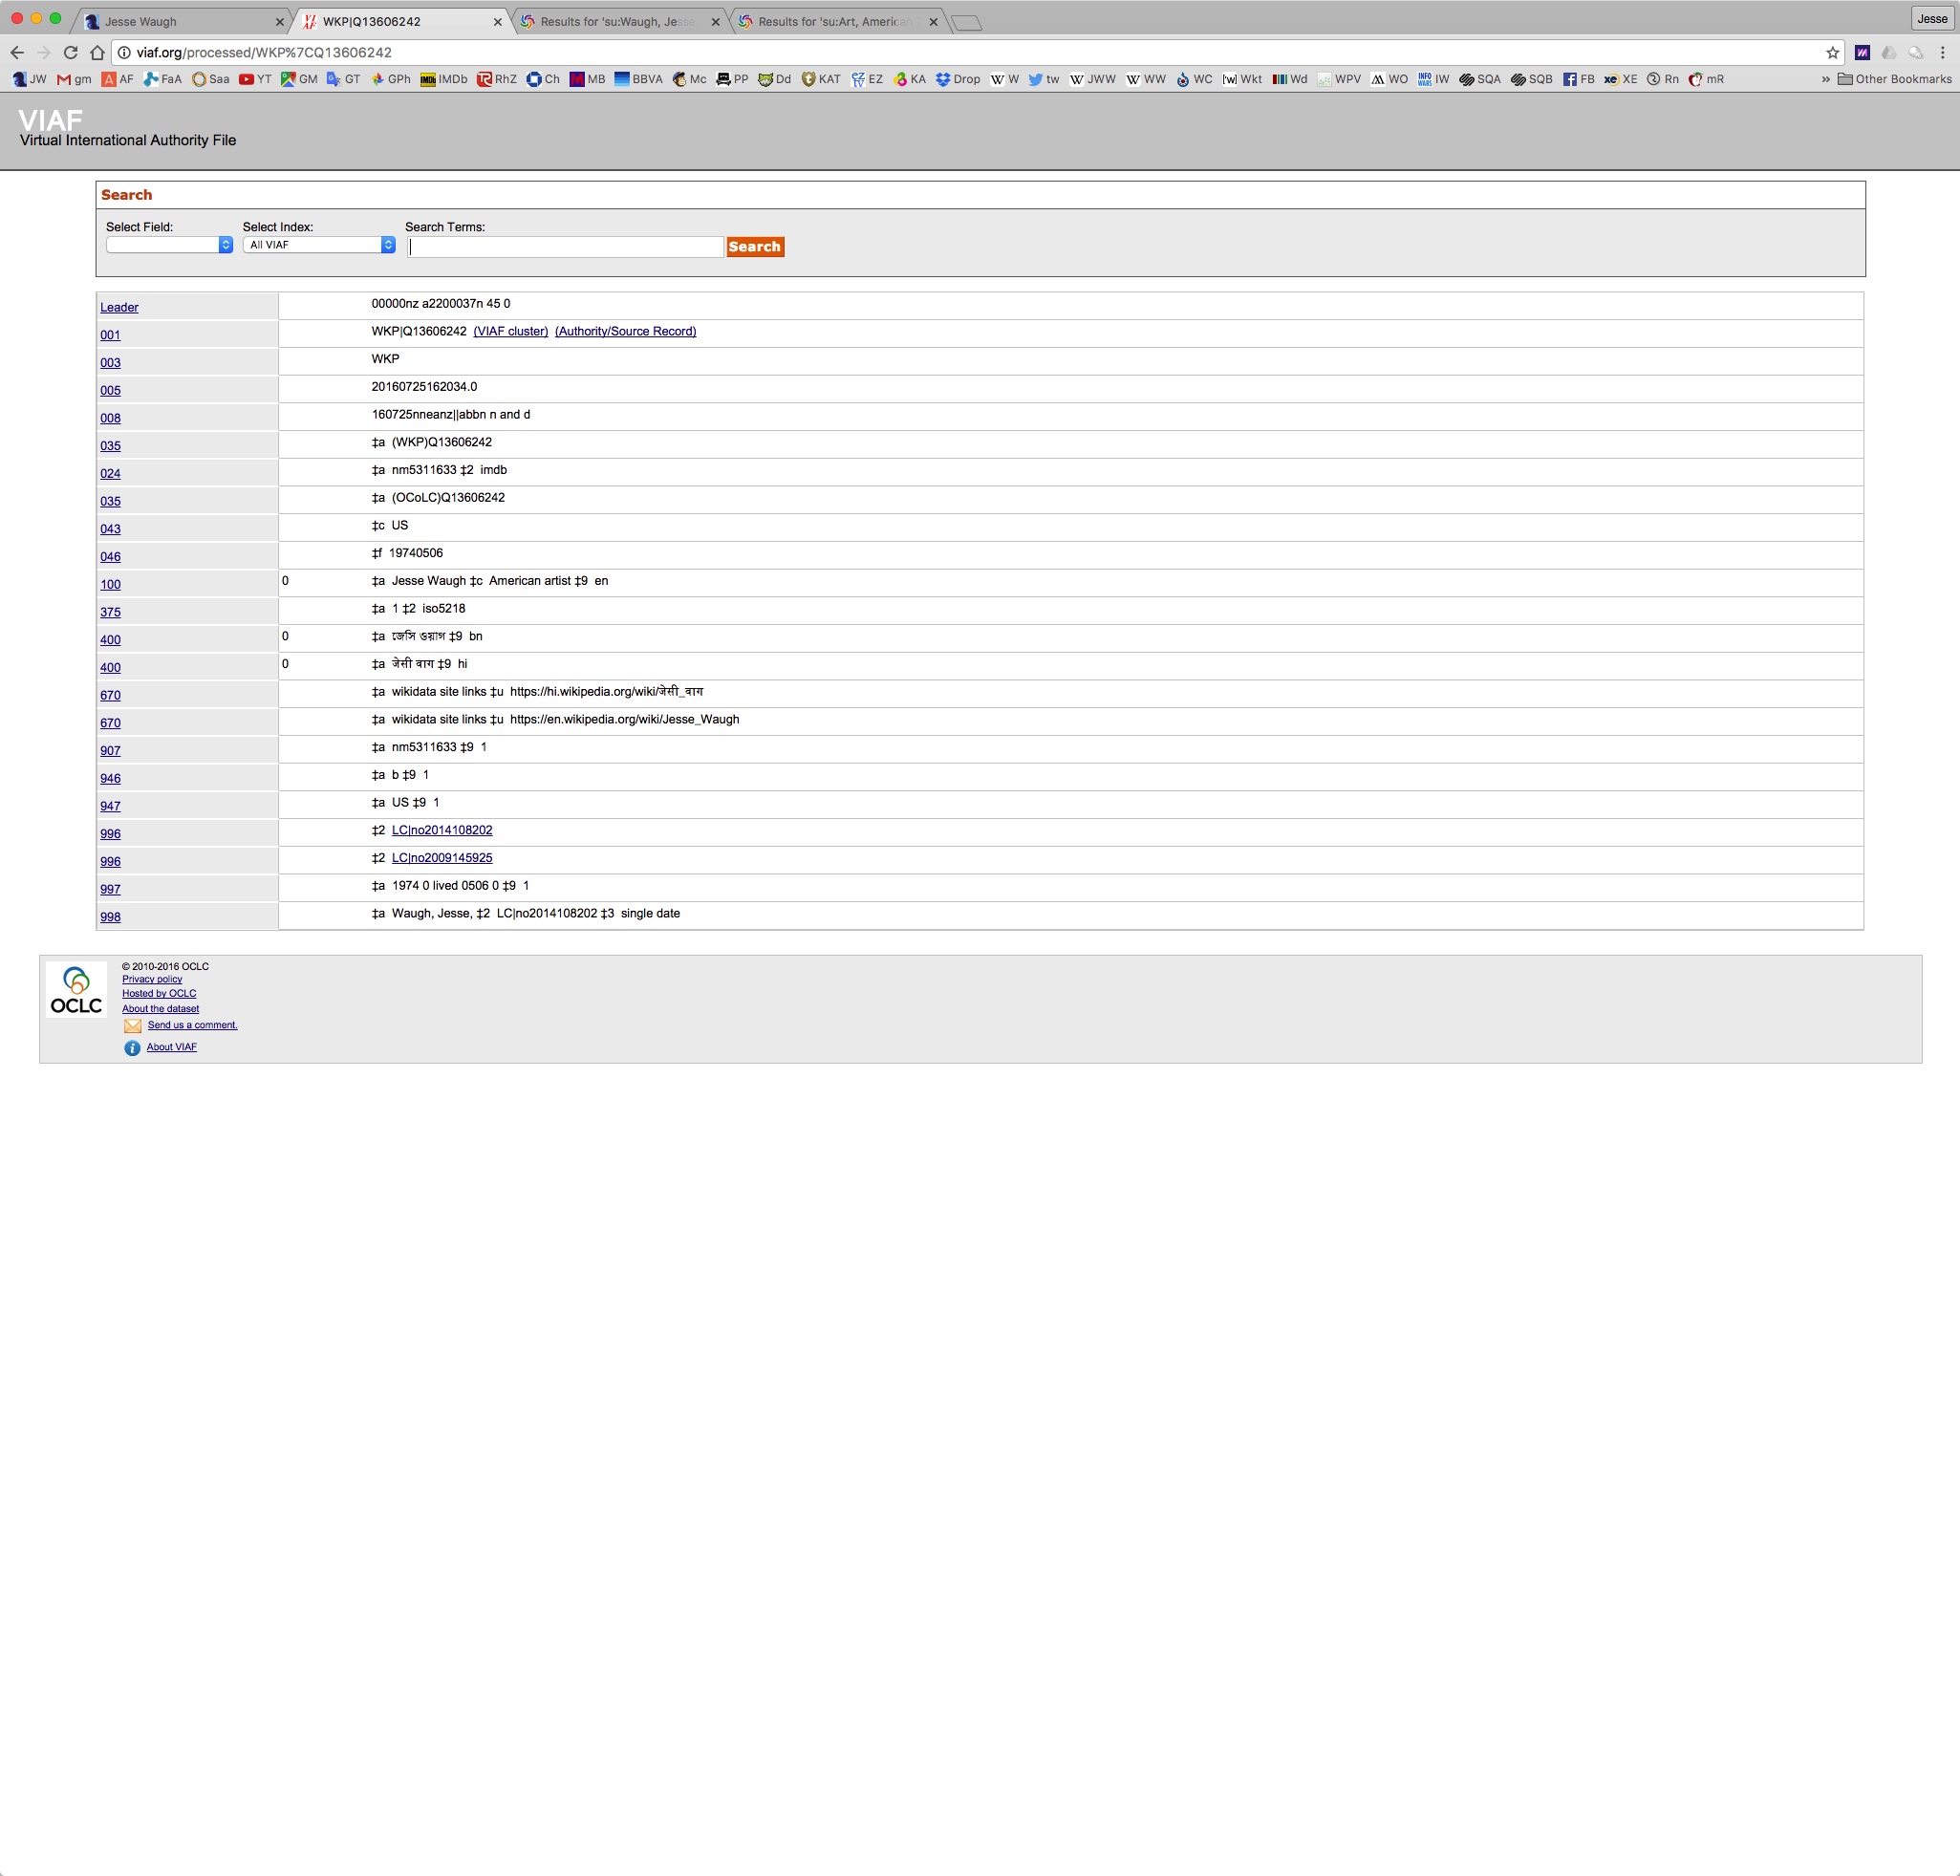Screen dimensions: 1960x1876
Task: Click the VIAF header logo
Action: (50, 120)
